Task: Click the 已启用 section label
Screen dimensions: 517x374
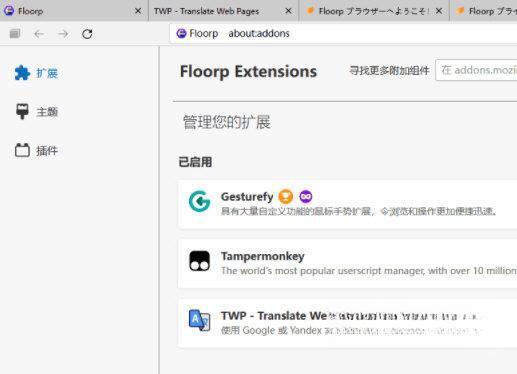Action: pyautogui.click(x=195, y=162)
